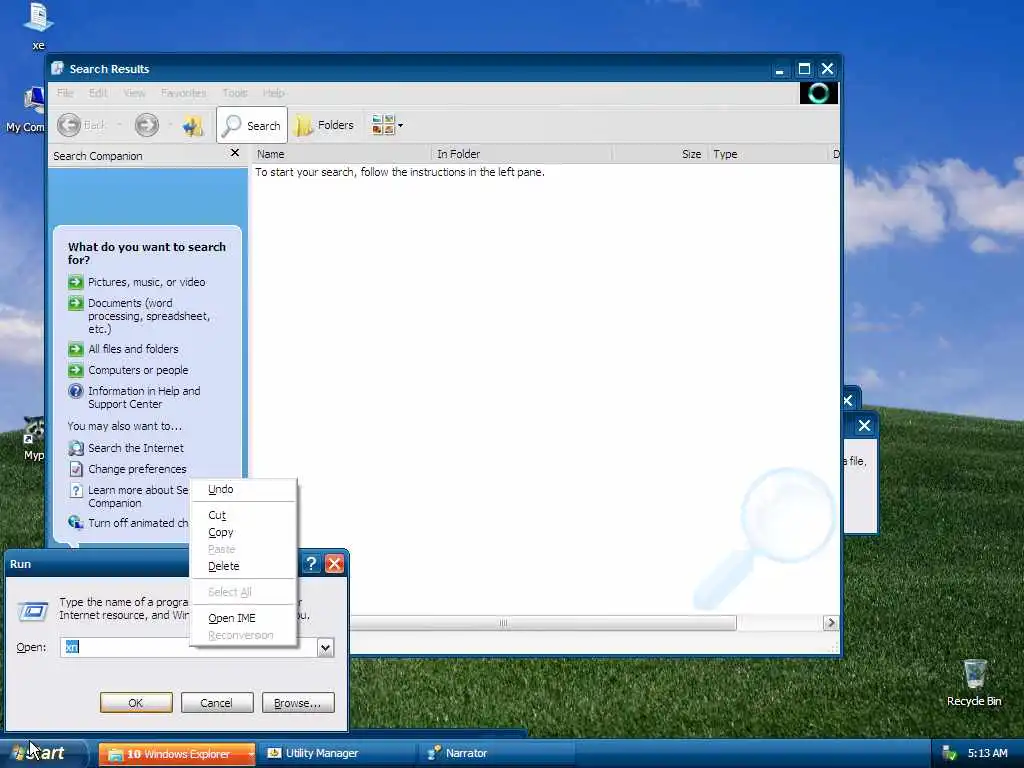Choose All files and folders
The height and width of the screenshot is (768, 1024).
(133, 349)
